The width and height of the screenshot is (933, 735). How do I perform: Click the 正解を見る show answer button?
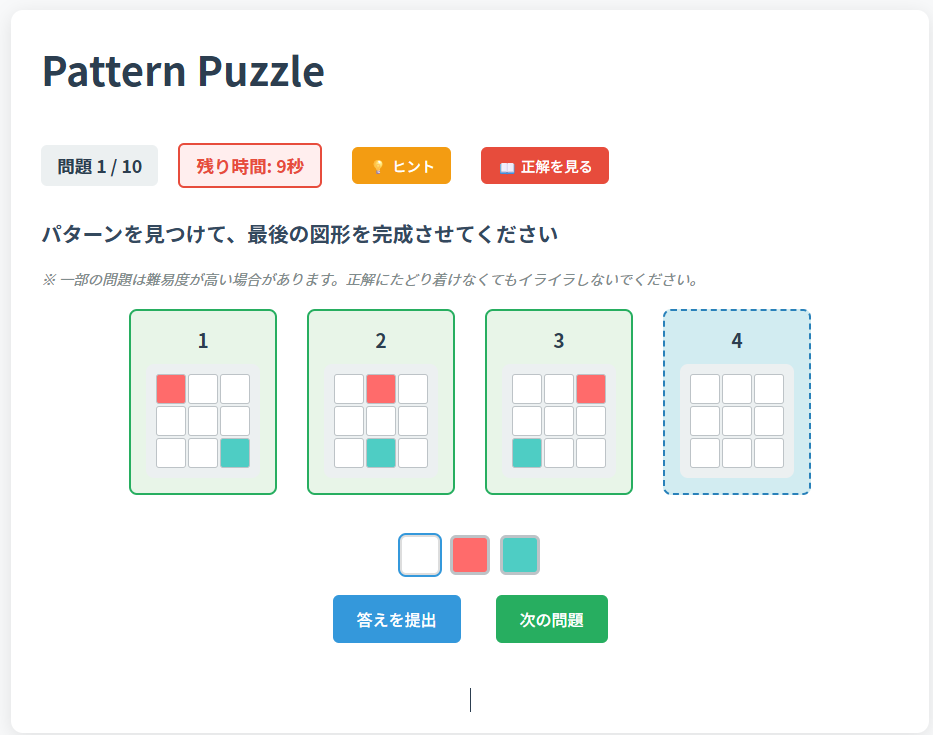pyautogui.click(x=545, y=166)
